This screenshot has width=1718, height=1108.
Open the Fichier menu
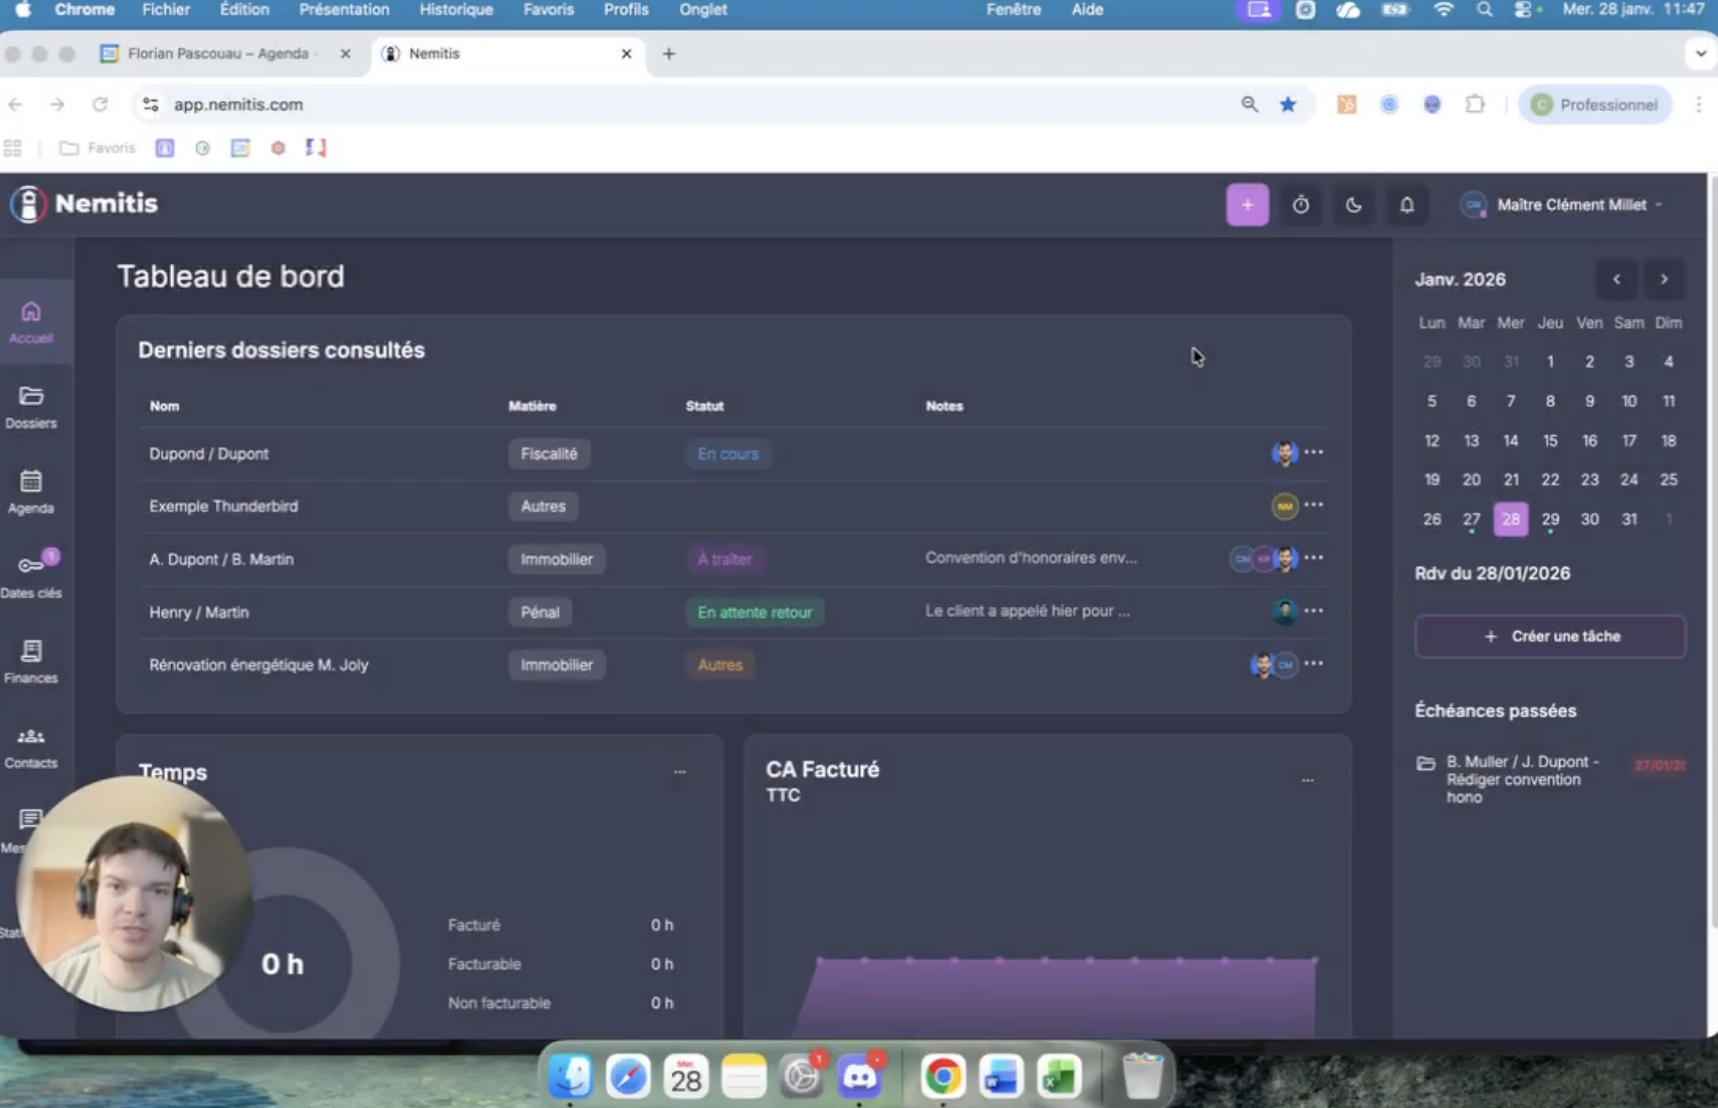(x=166, y=10)
